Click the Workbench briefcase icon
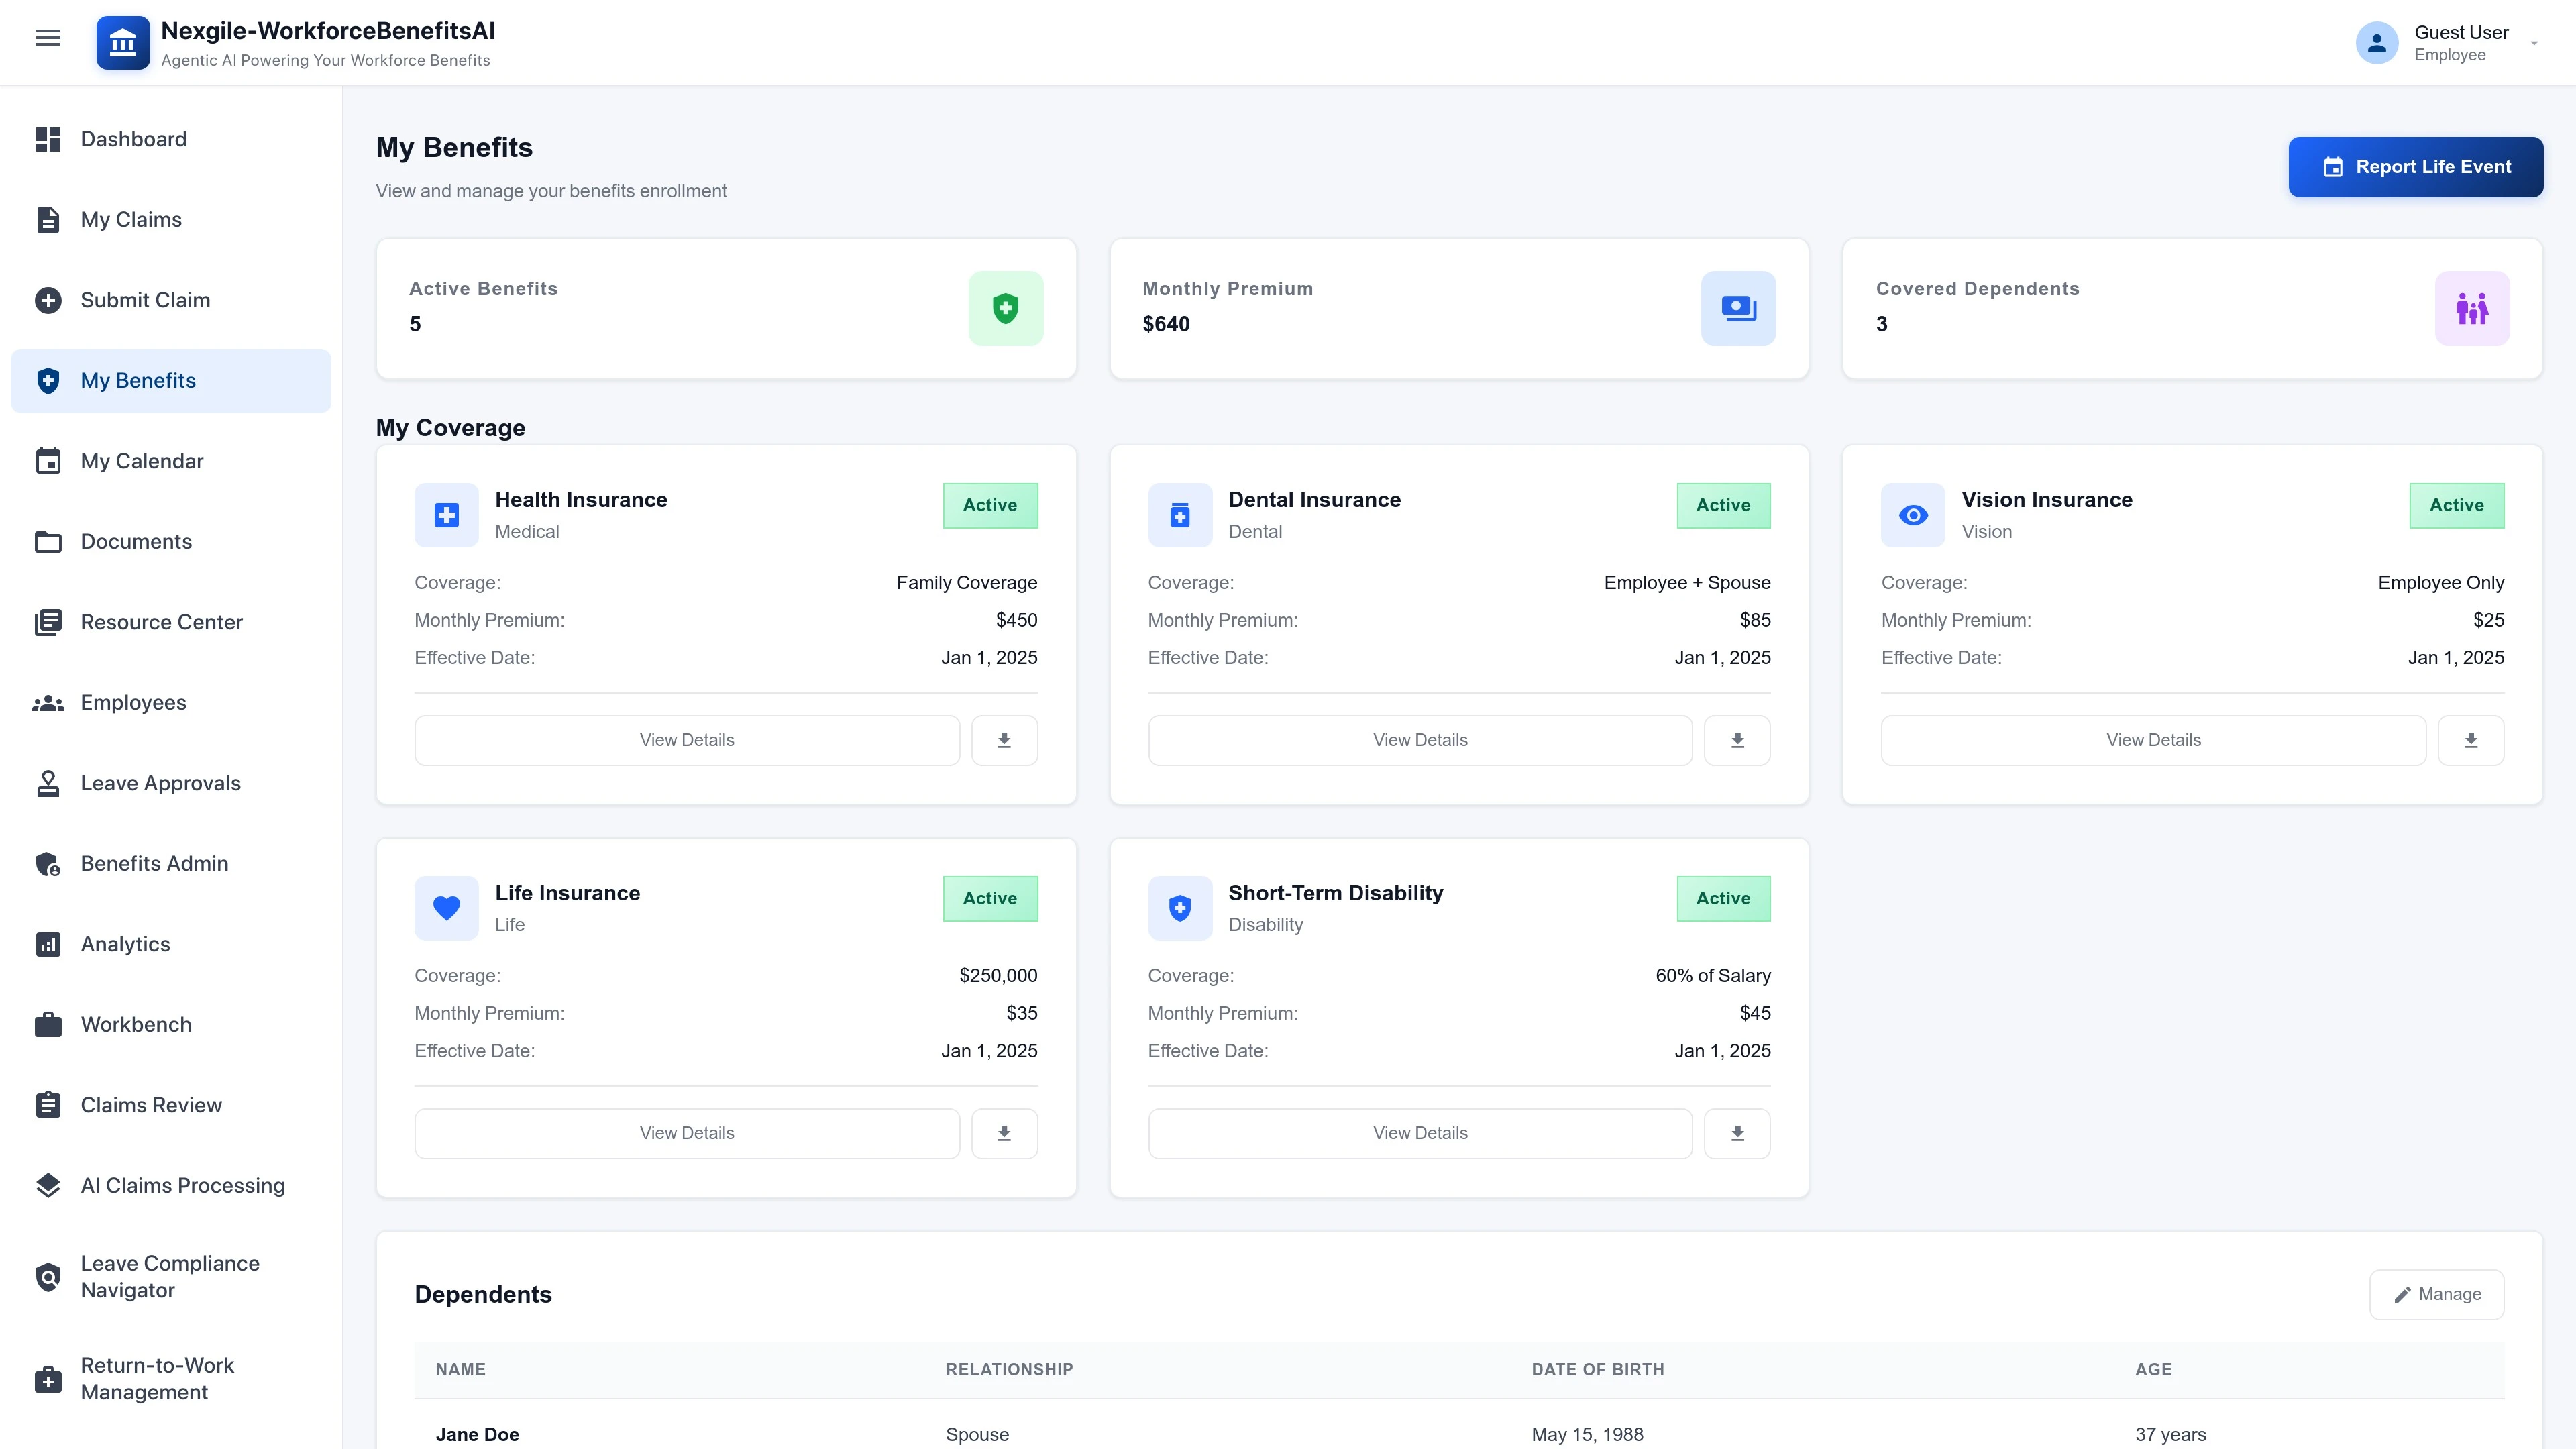 click(x=47, y=1024)
